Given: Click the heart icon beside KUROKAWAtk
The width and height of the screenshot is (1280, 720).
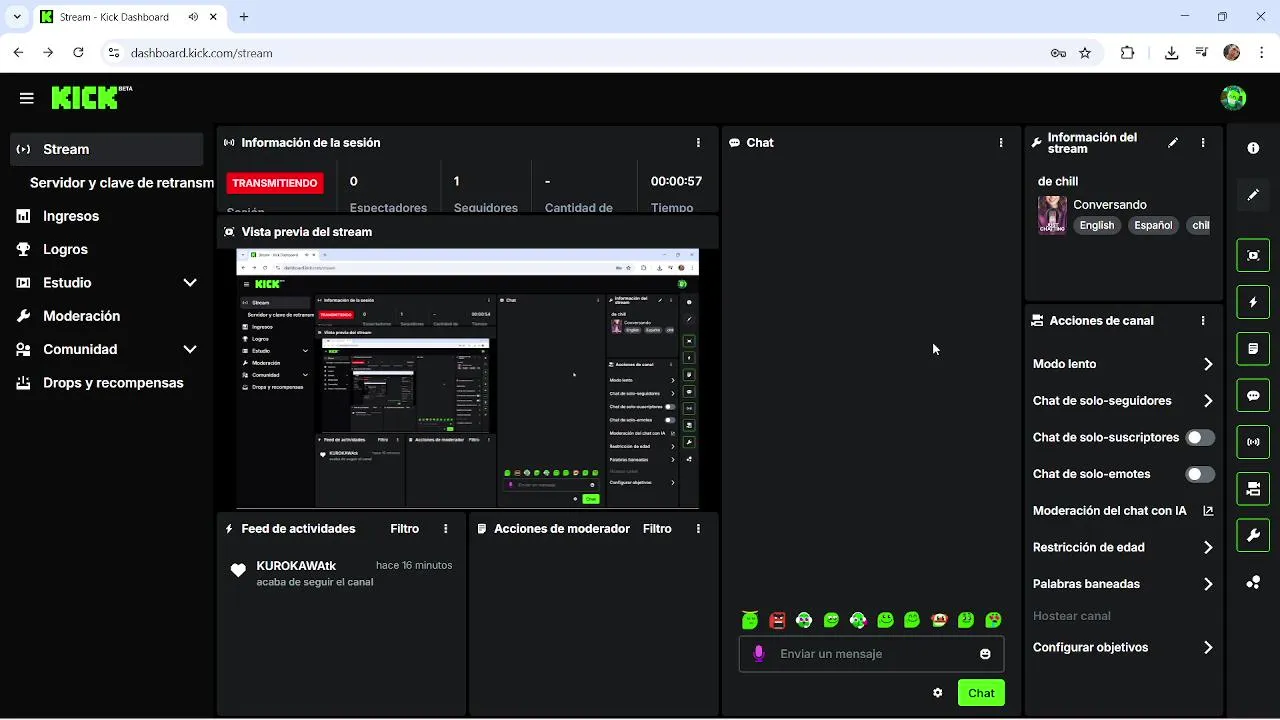Looking at the screenshot, I should click(x=238, y=571).
